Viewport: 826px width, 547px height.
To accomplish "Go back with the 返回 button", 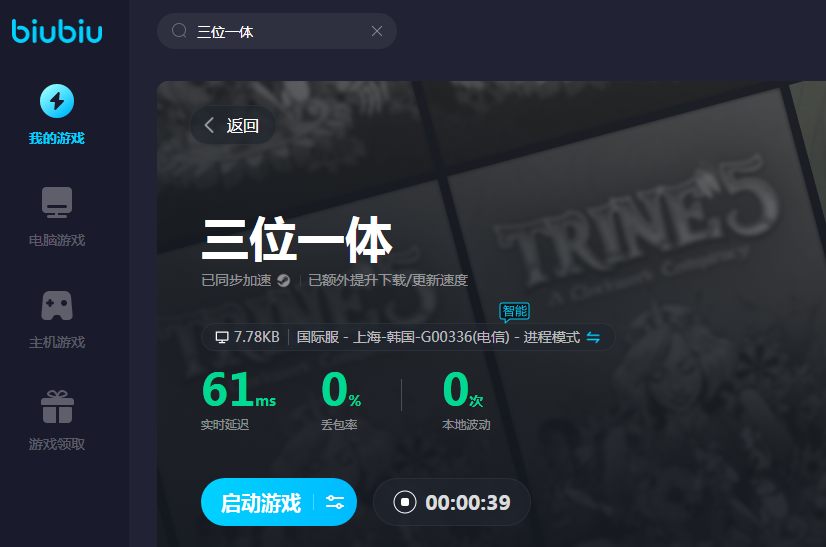I will click(233, 125).
